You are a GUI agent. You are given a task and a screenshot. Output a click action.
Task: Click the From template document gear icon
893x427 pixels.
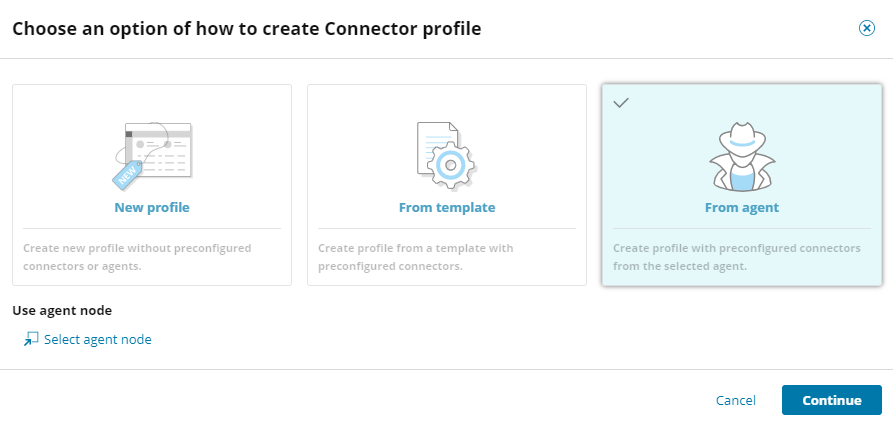coord(446,155)
